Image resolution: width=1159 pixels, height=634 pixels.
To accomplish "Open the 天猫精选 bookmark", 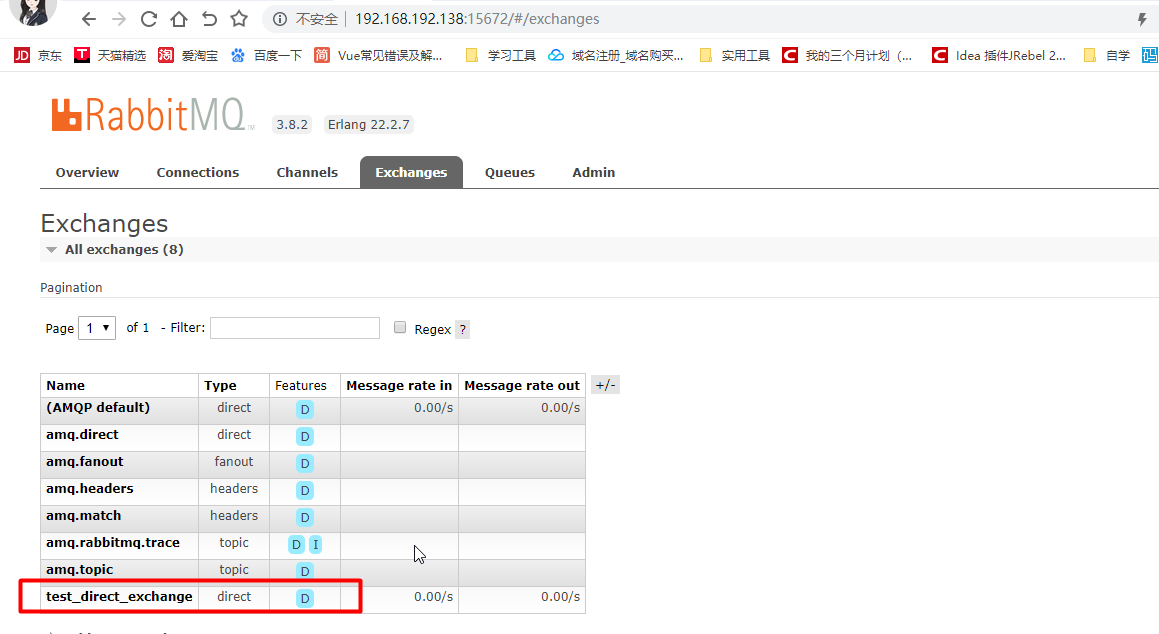I will pos(110,55).
